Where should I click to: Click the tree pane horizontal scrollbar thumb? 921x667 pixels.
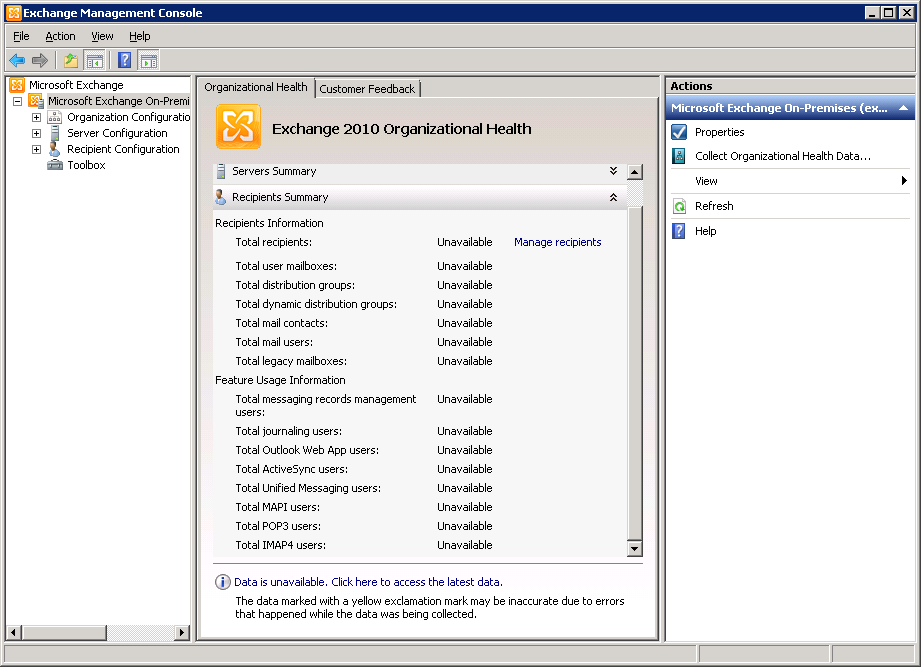coord(65,632)
